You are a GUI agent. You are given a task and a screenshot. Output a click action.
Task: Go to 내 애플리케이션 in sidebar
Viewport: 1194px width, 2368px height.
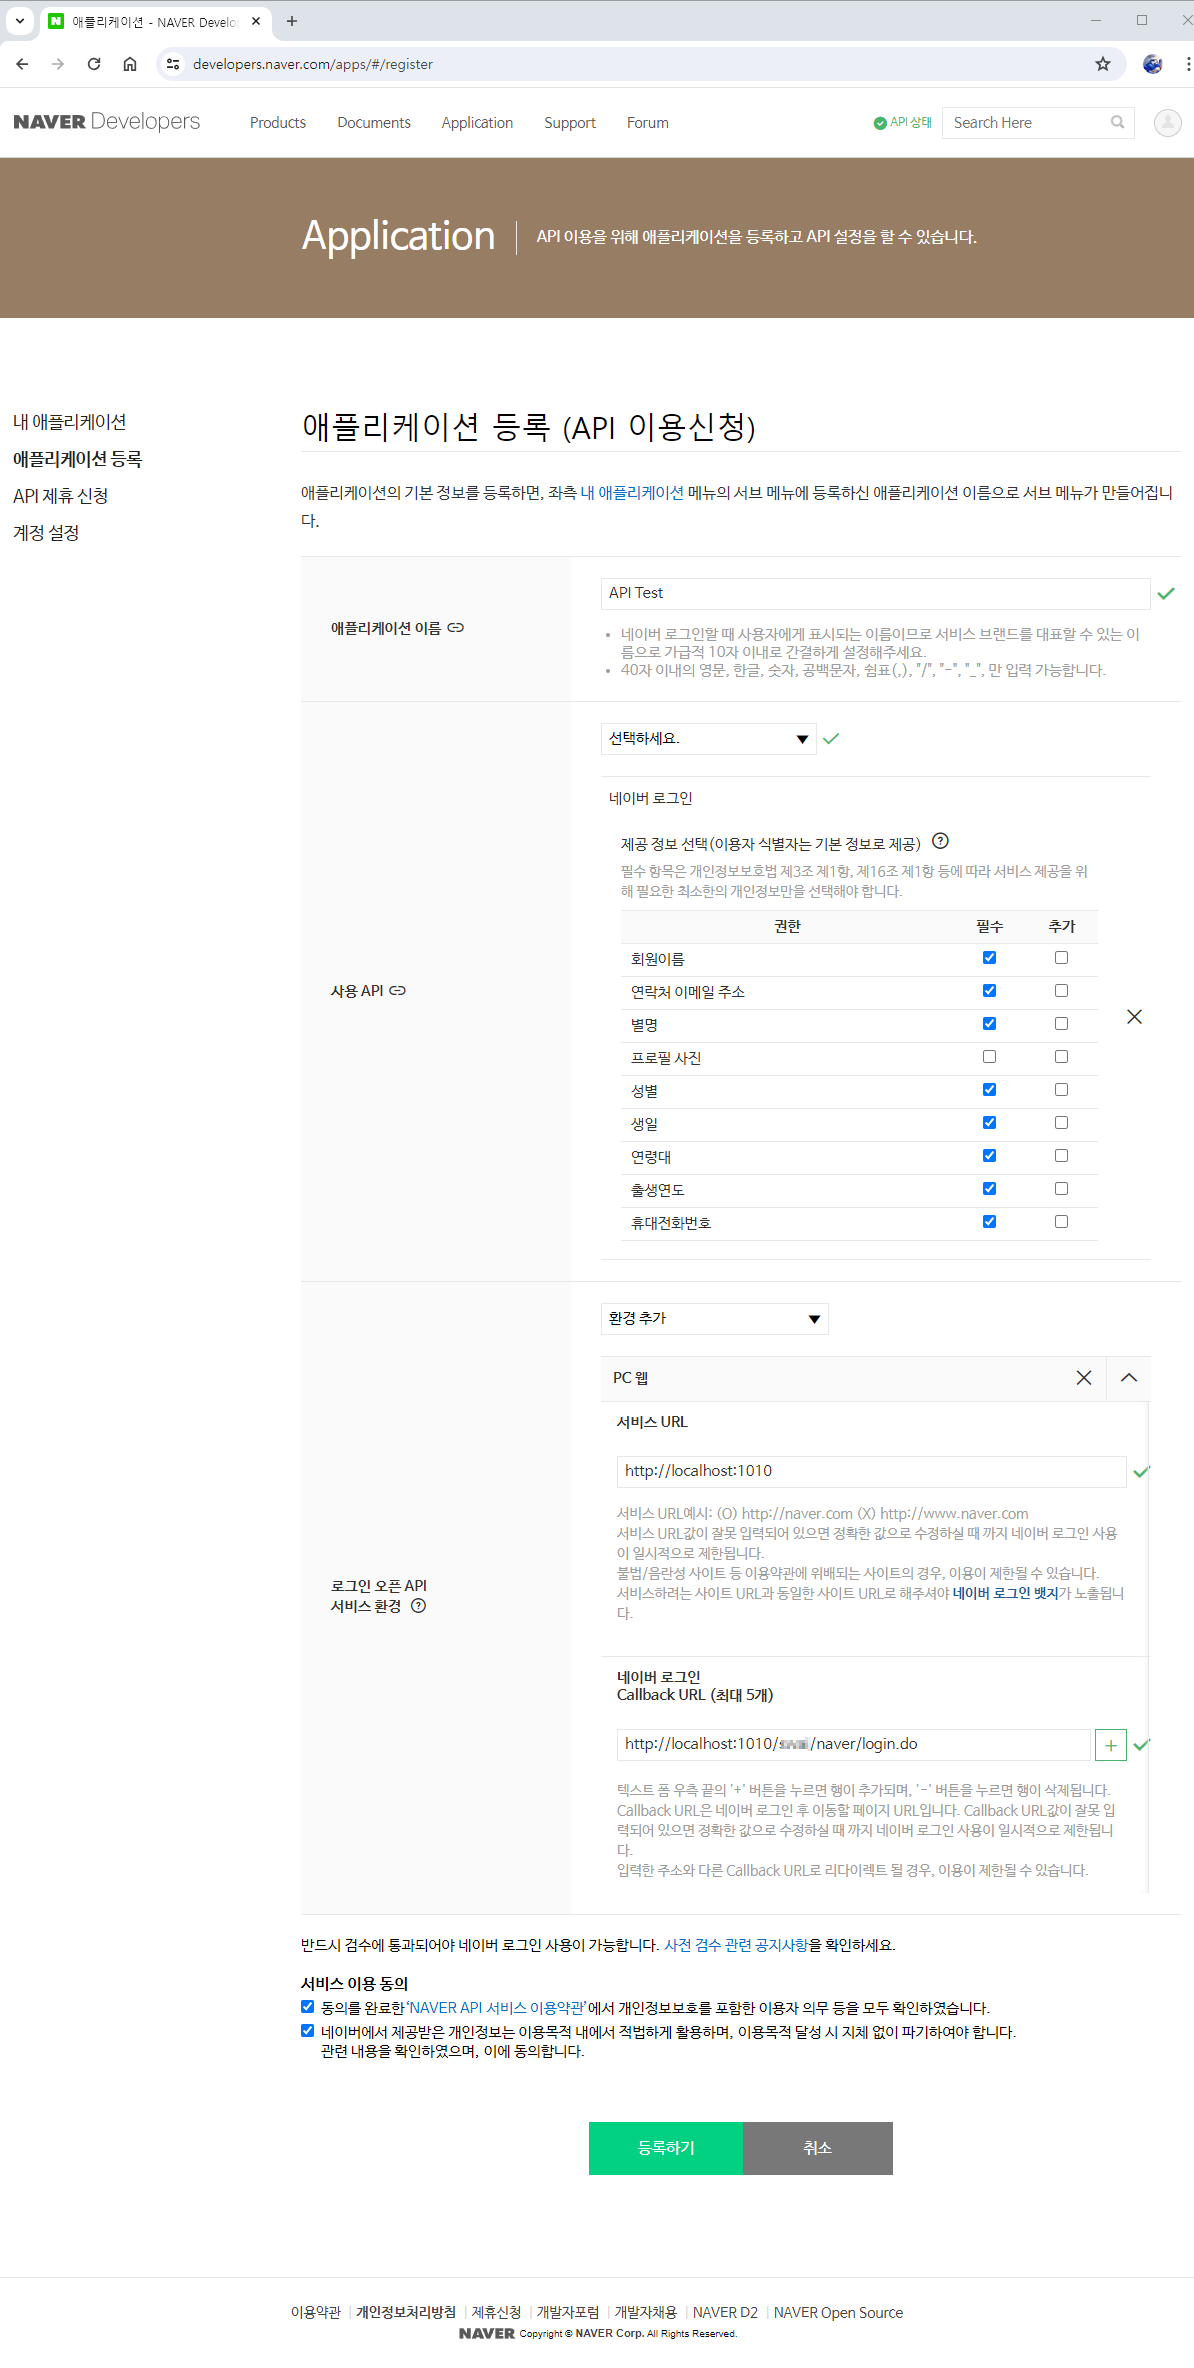pos(70,422)
